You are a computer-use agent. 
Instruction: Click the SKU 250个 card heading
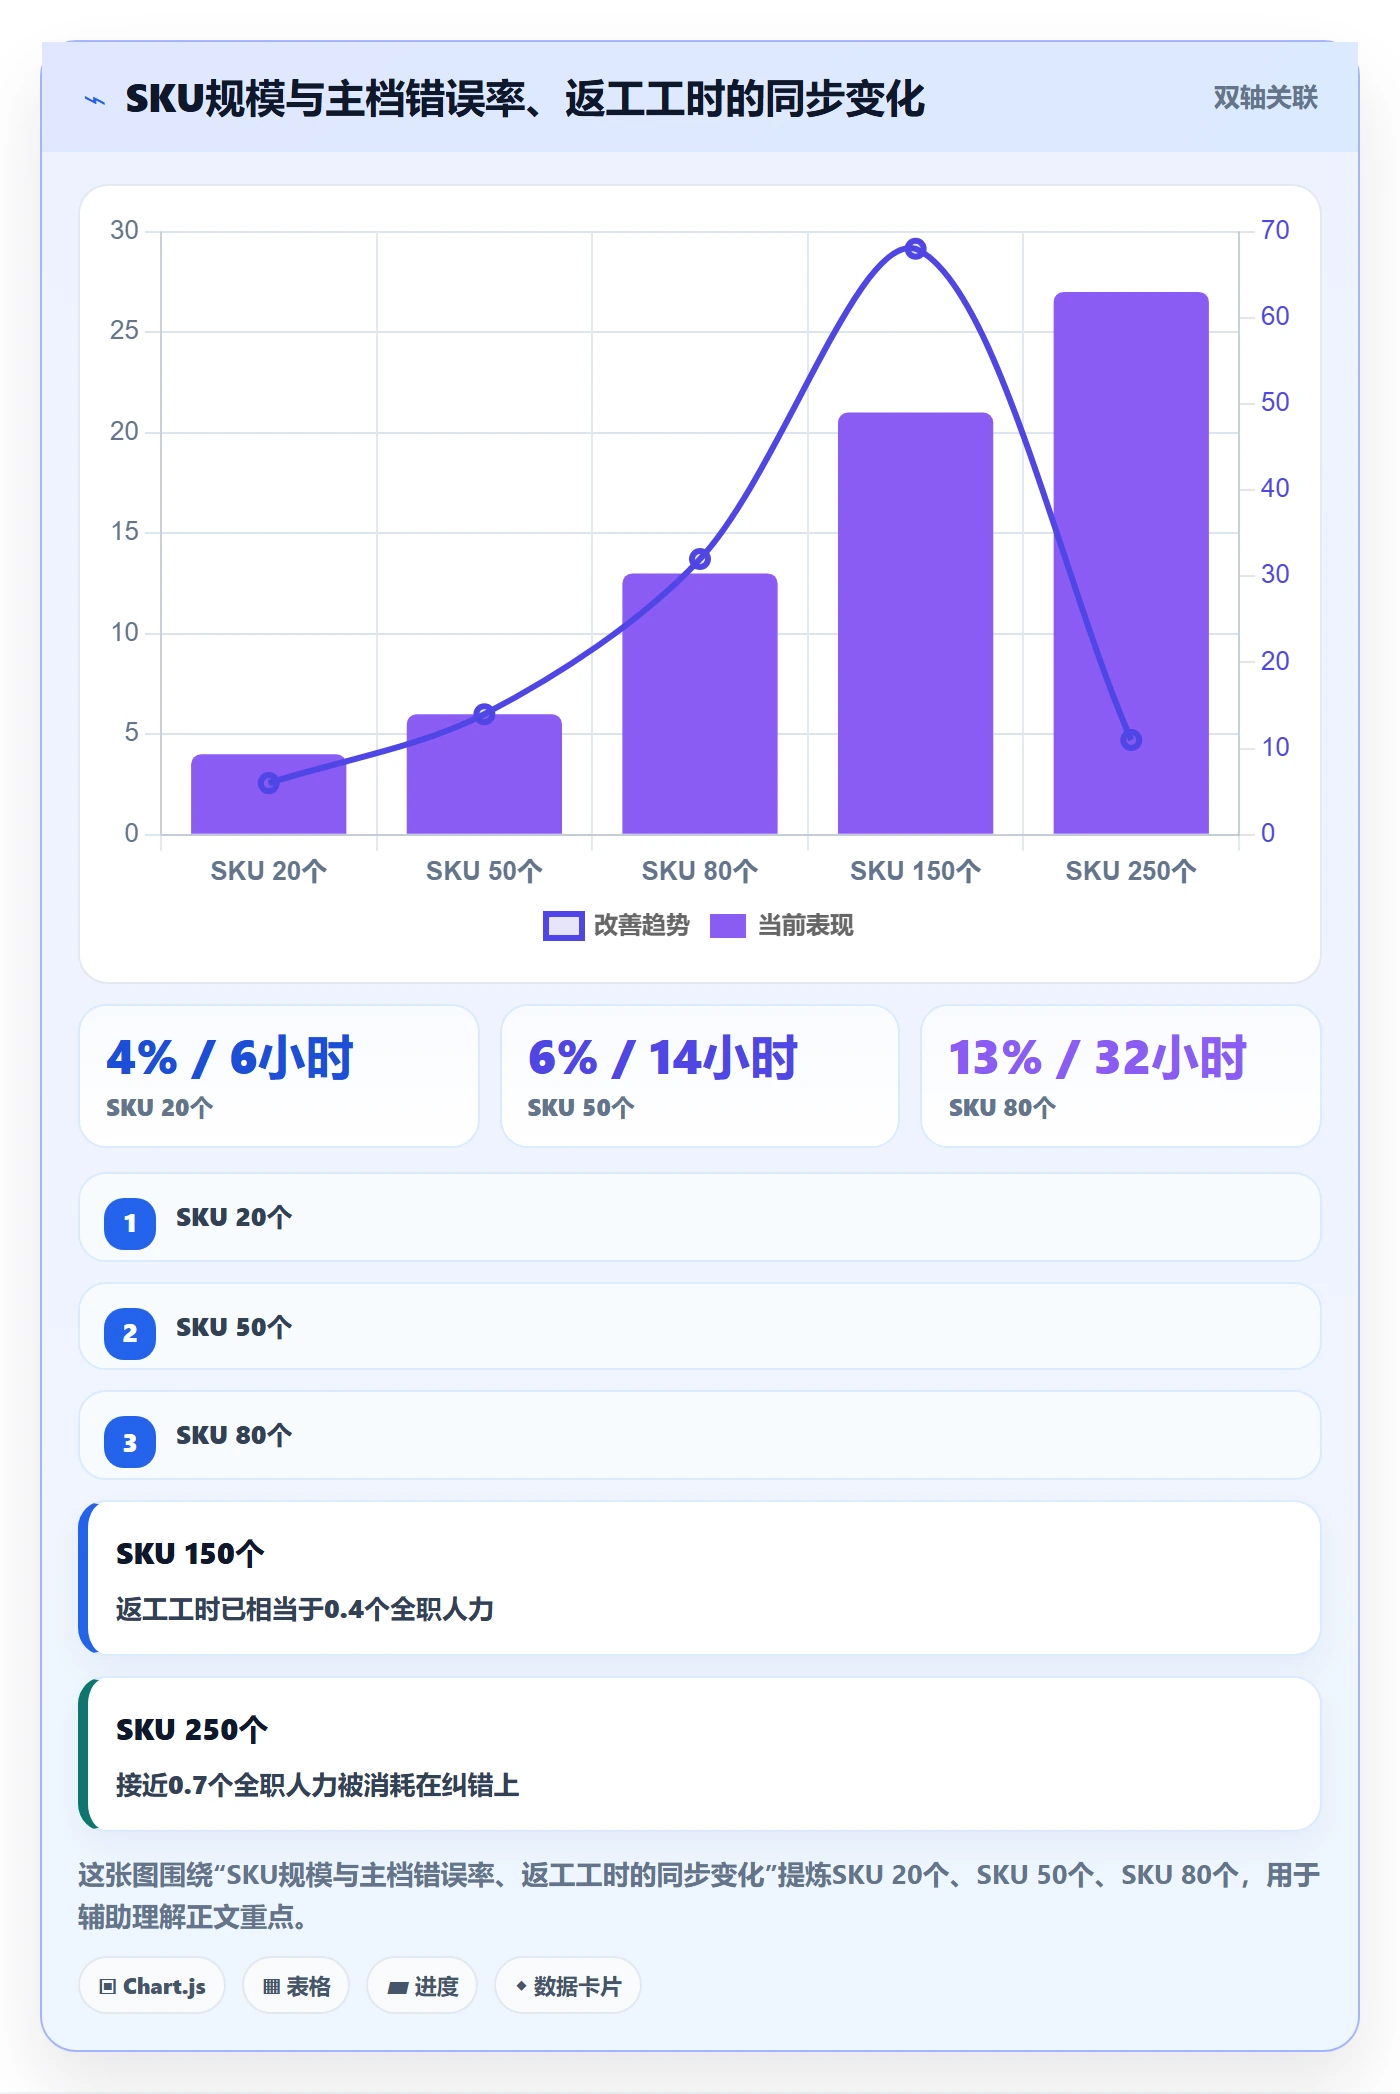[x=192, y=1730]
